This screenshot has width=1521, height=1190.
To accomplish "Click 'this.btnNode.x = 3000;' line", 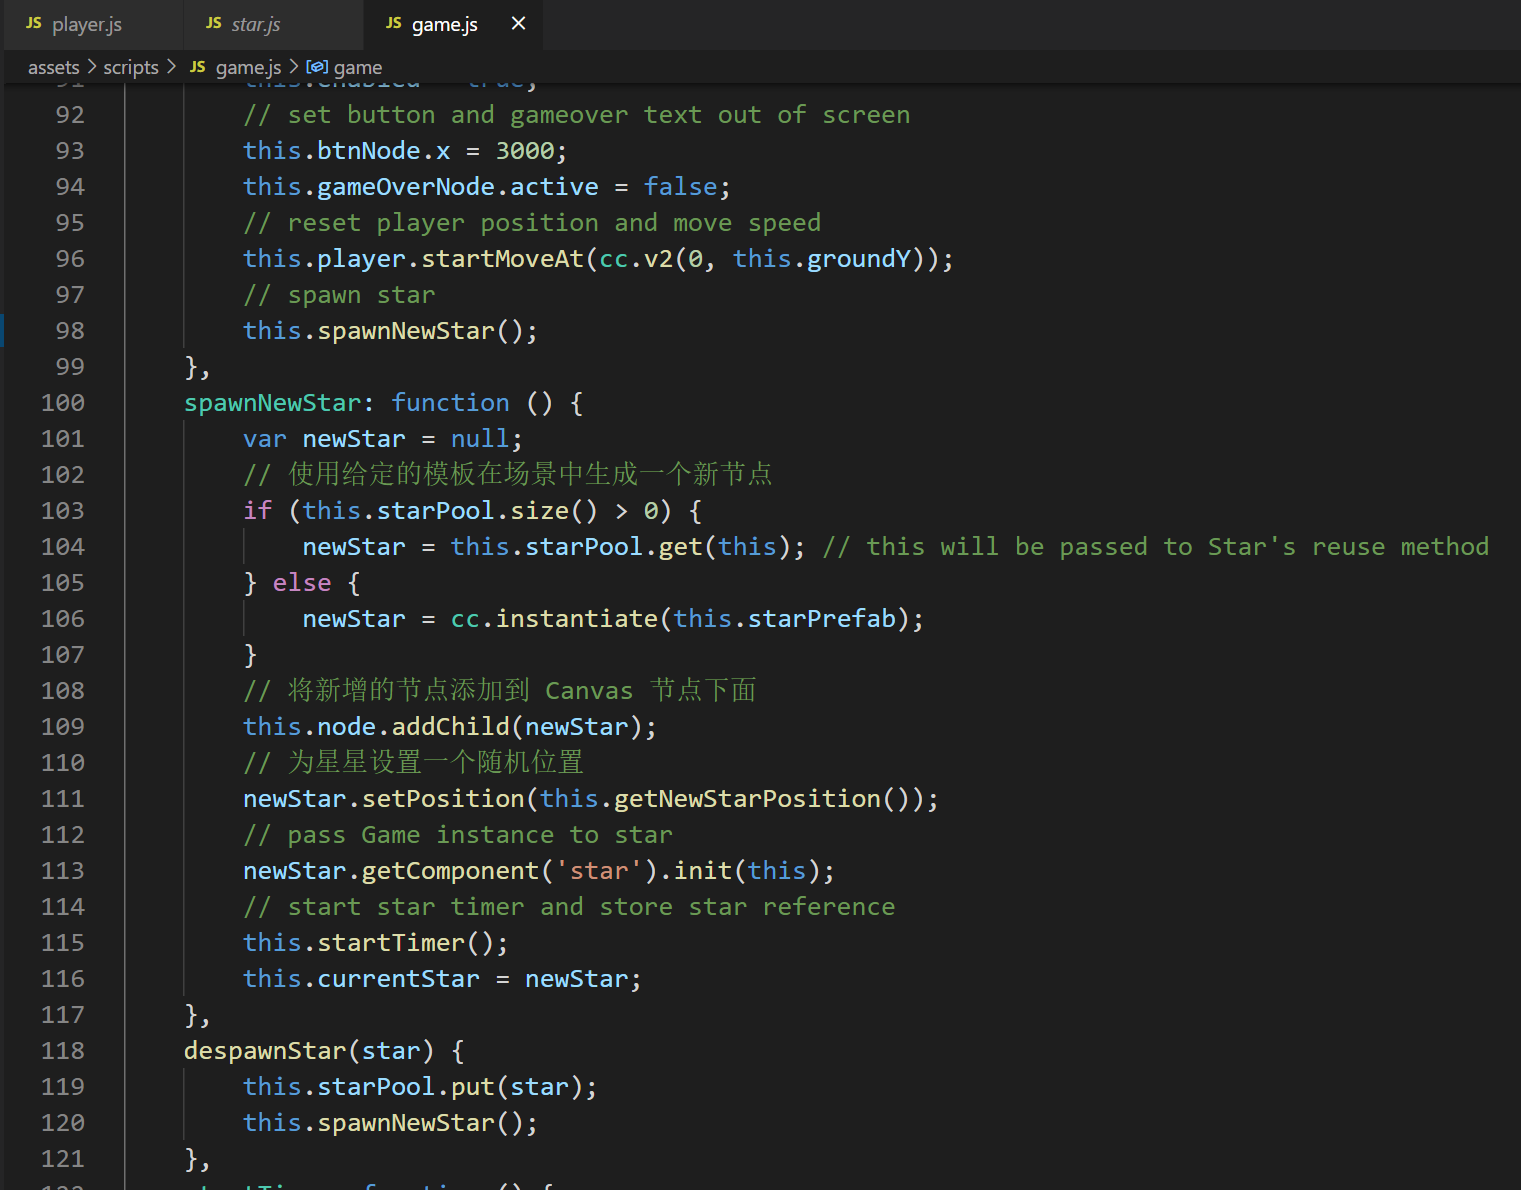I will pyautogui.click(x=405, y=151).
